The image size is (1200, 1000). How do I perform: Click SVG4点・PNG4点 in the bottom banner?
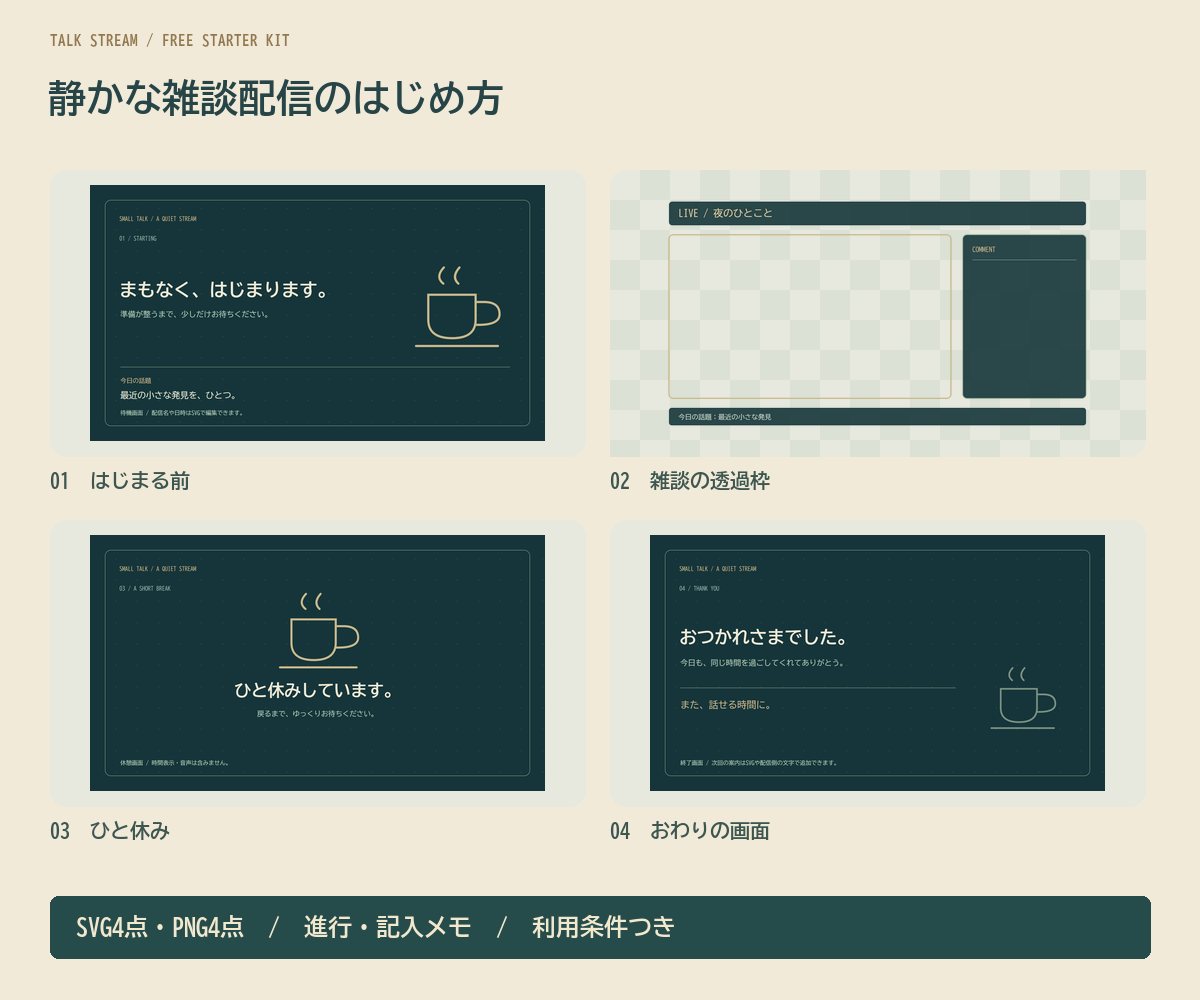[160, 927]
